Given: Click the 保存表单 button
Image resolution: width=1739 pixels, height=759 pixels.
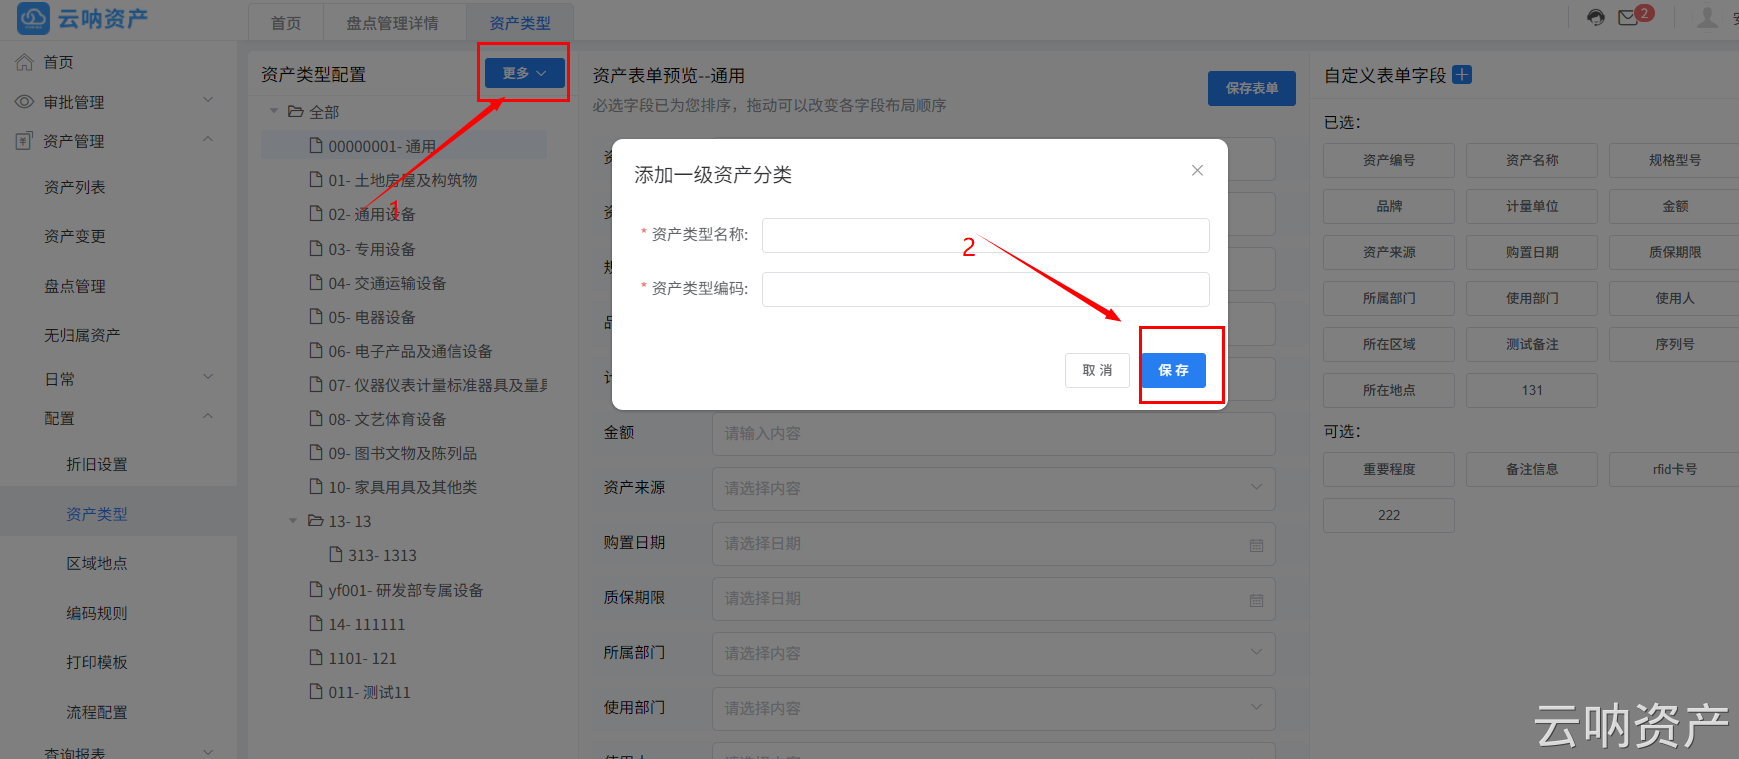Looking at the screenshot, I should (x=1252, y=88).
